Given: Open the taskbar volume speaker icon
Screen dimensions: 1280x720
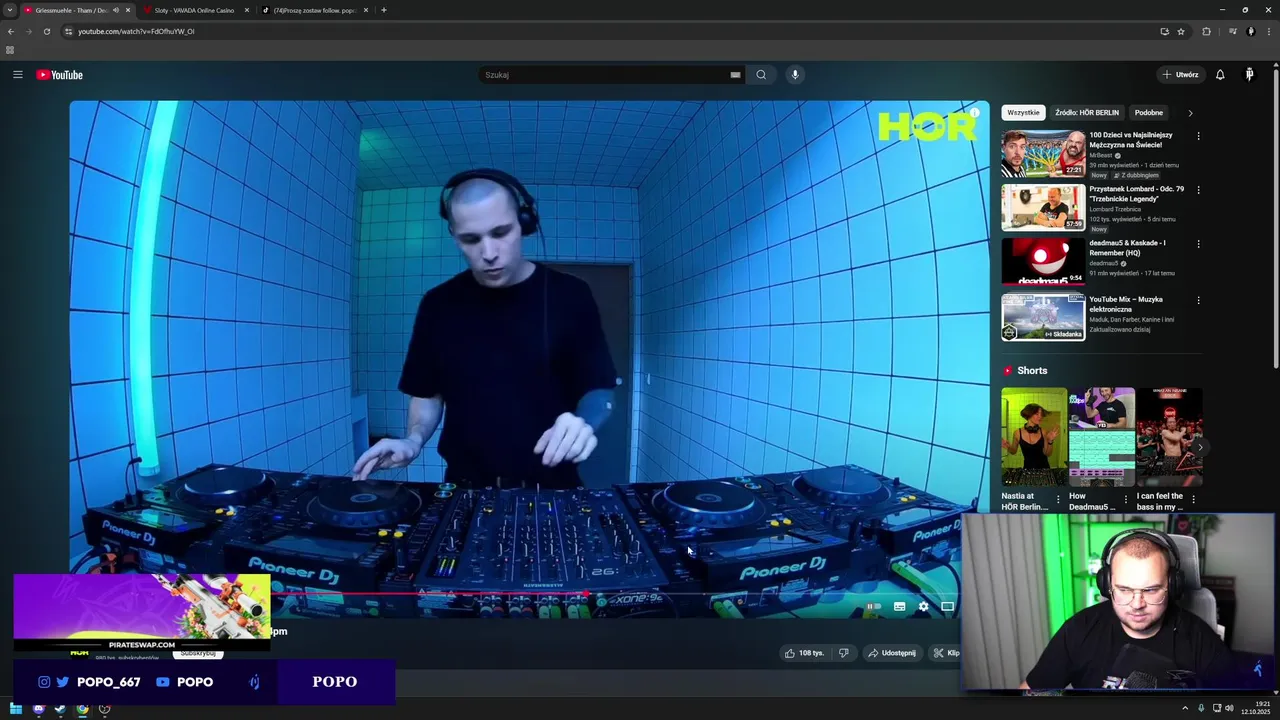Looking at the screenshot, I should point(1229,709).
